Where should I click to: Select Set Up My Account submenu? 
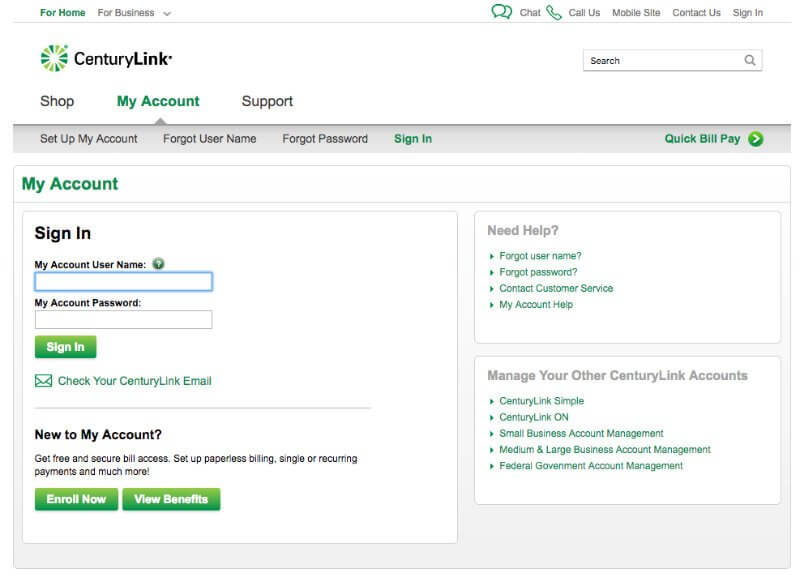pos(89,139)
